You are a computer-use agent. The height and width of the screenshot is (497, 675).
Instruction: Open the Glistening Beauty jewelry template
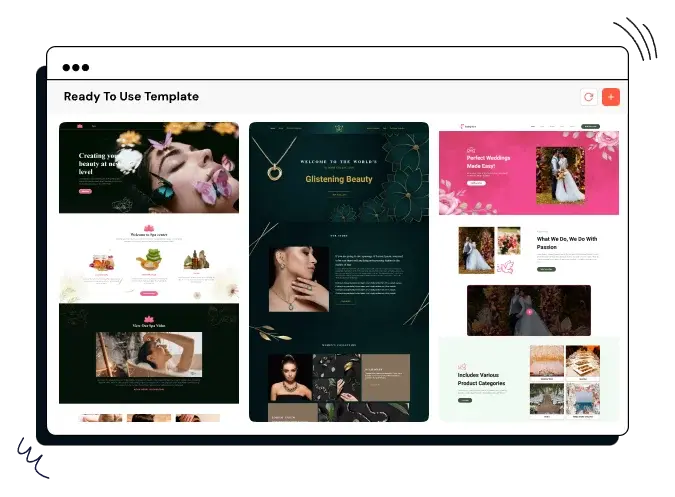pos(339,272)
